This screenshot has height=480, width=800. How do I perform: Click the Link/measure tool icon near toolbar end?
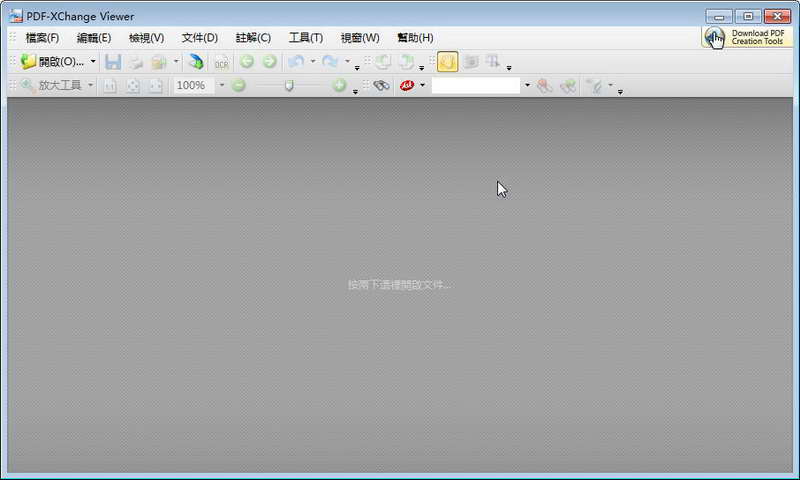tap(594, 86)
